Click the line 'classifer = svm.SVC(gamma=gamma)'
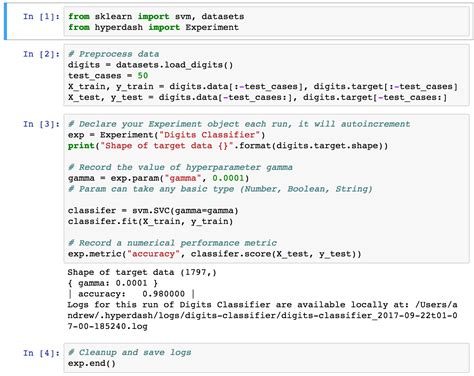The width and height of the screenshot is (474, 376). (153, 211)
